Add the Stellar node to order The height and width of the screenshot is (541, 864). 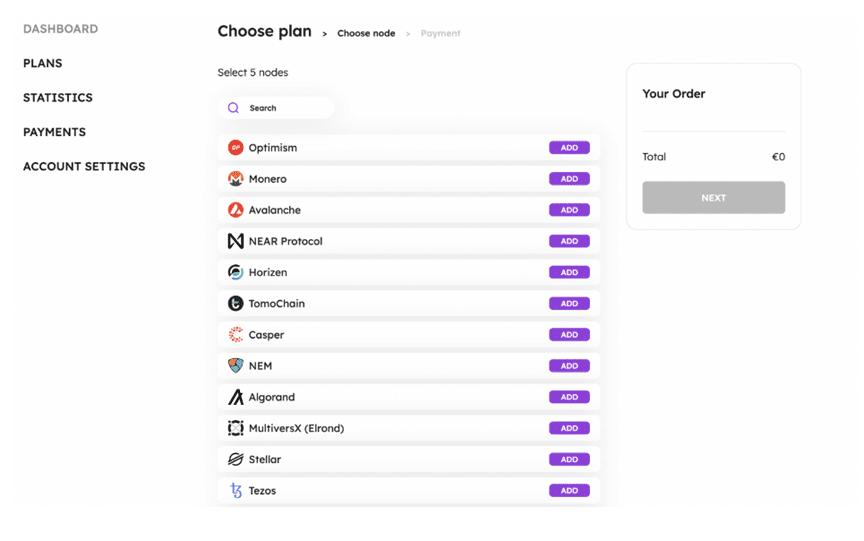point(569,460)
